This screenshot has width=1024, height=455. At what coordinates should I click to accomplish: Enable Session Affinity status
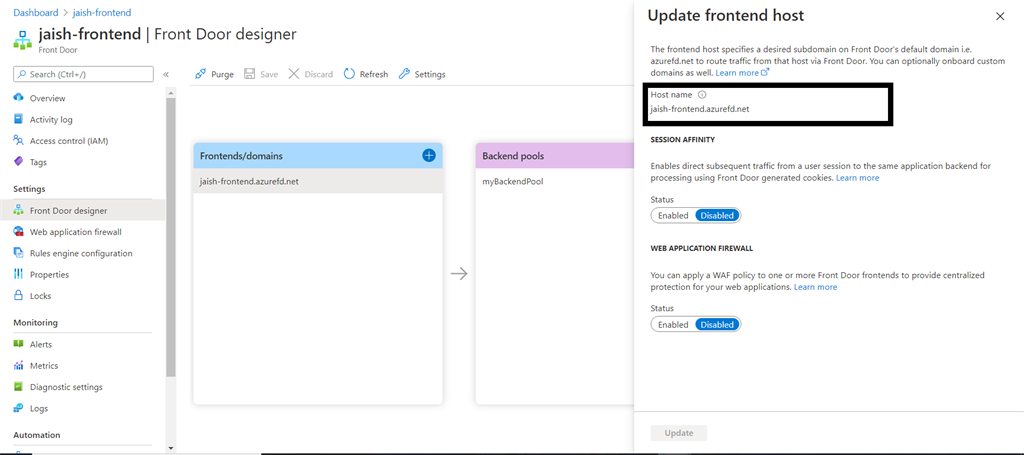673,215
